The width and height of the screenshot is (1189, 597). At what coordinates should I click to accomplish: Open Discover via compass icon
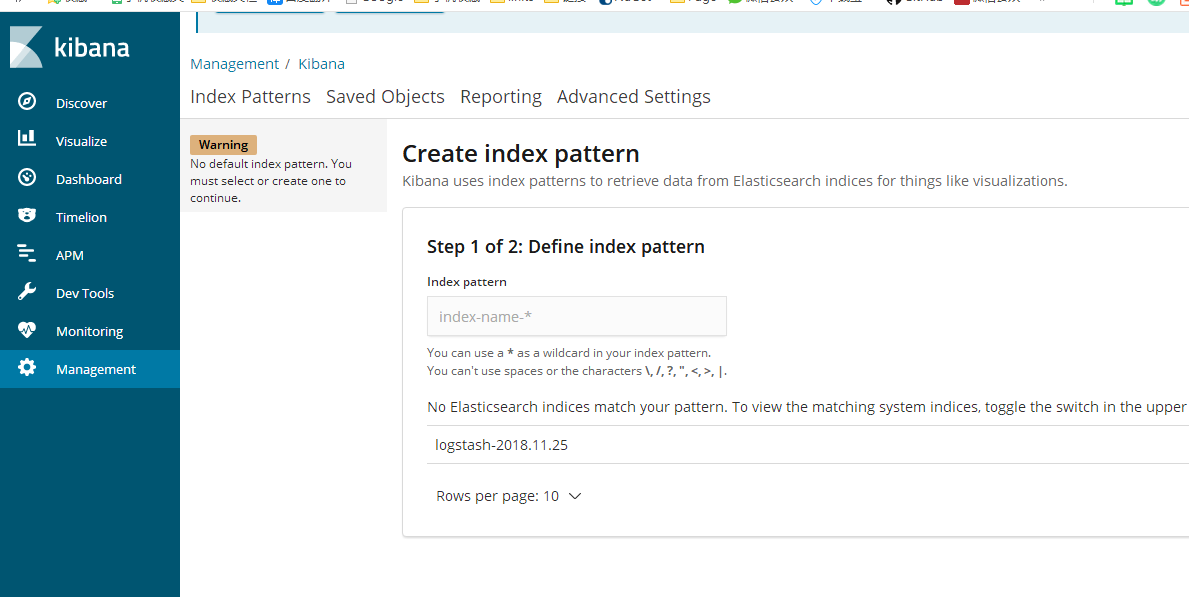27,102
